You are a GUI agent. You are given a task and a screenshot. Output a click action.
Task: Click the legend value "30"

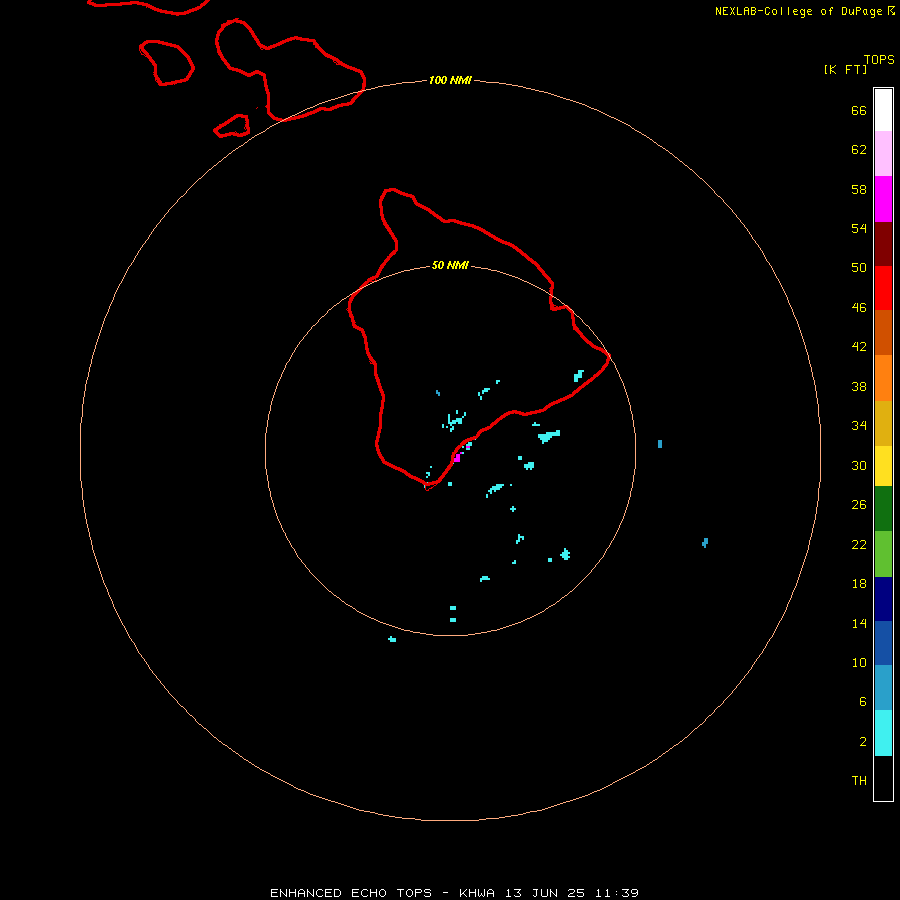pos(859,465)
